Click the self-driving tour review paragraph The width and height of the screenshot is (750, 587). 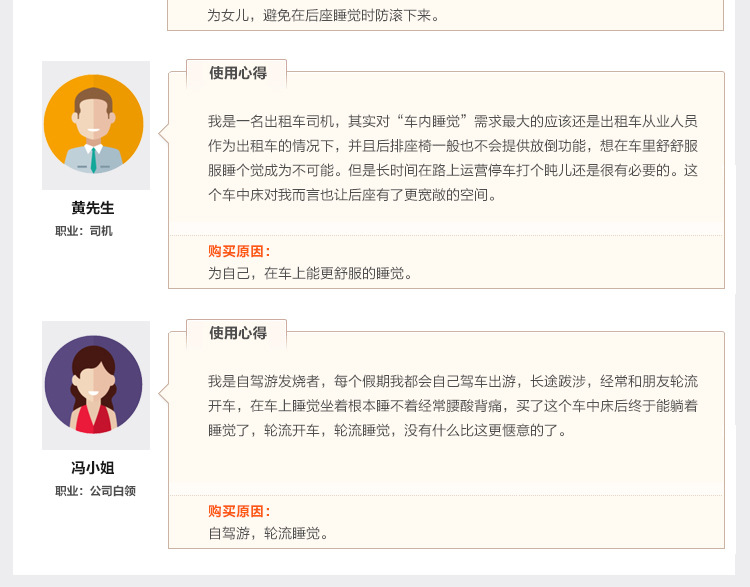pyautogui.click(x=452, y=406)
